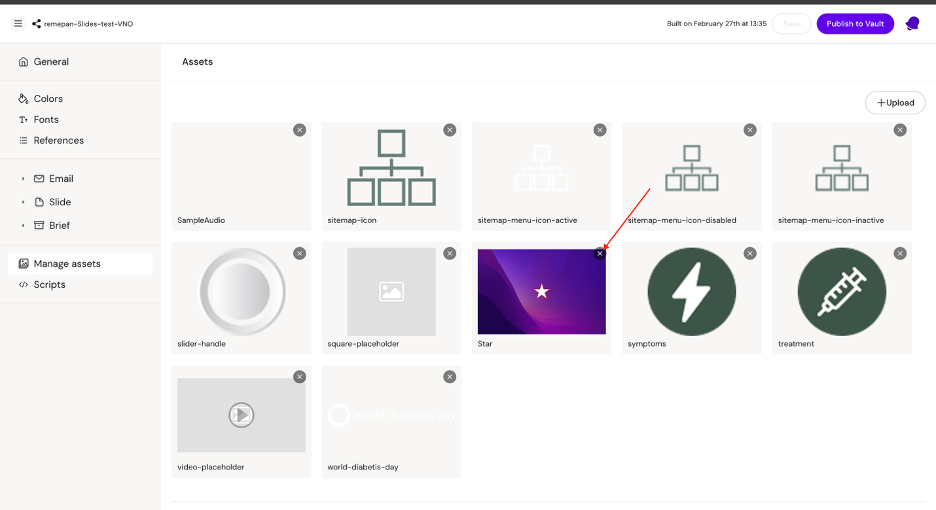
Task: Click the Assets page heading
Action: click(198, 62)
